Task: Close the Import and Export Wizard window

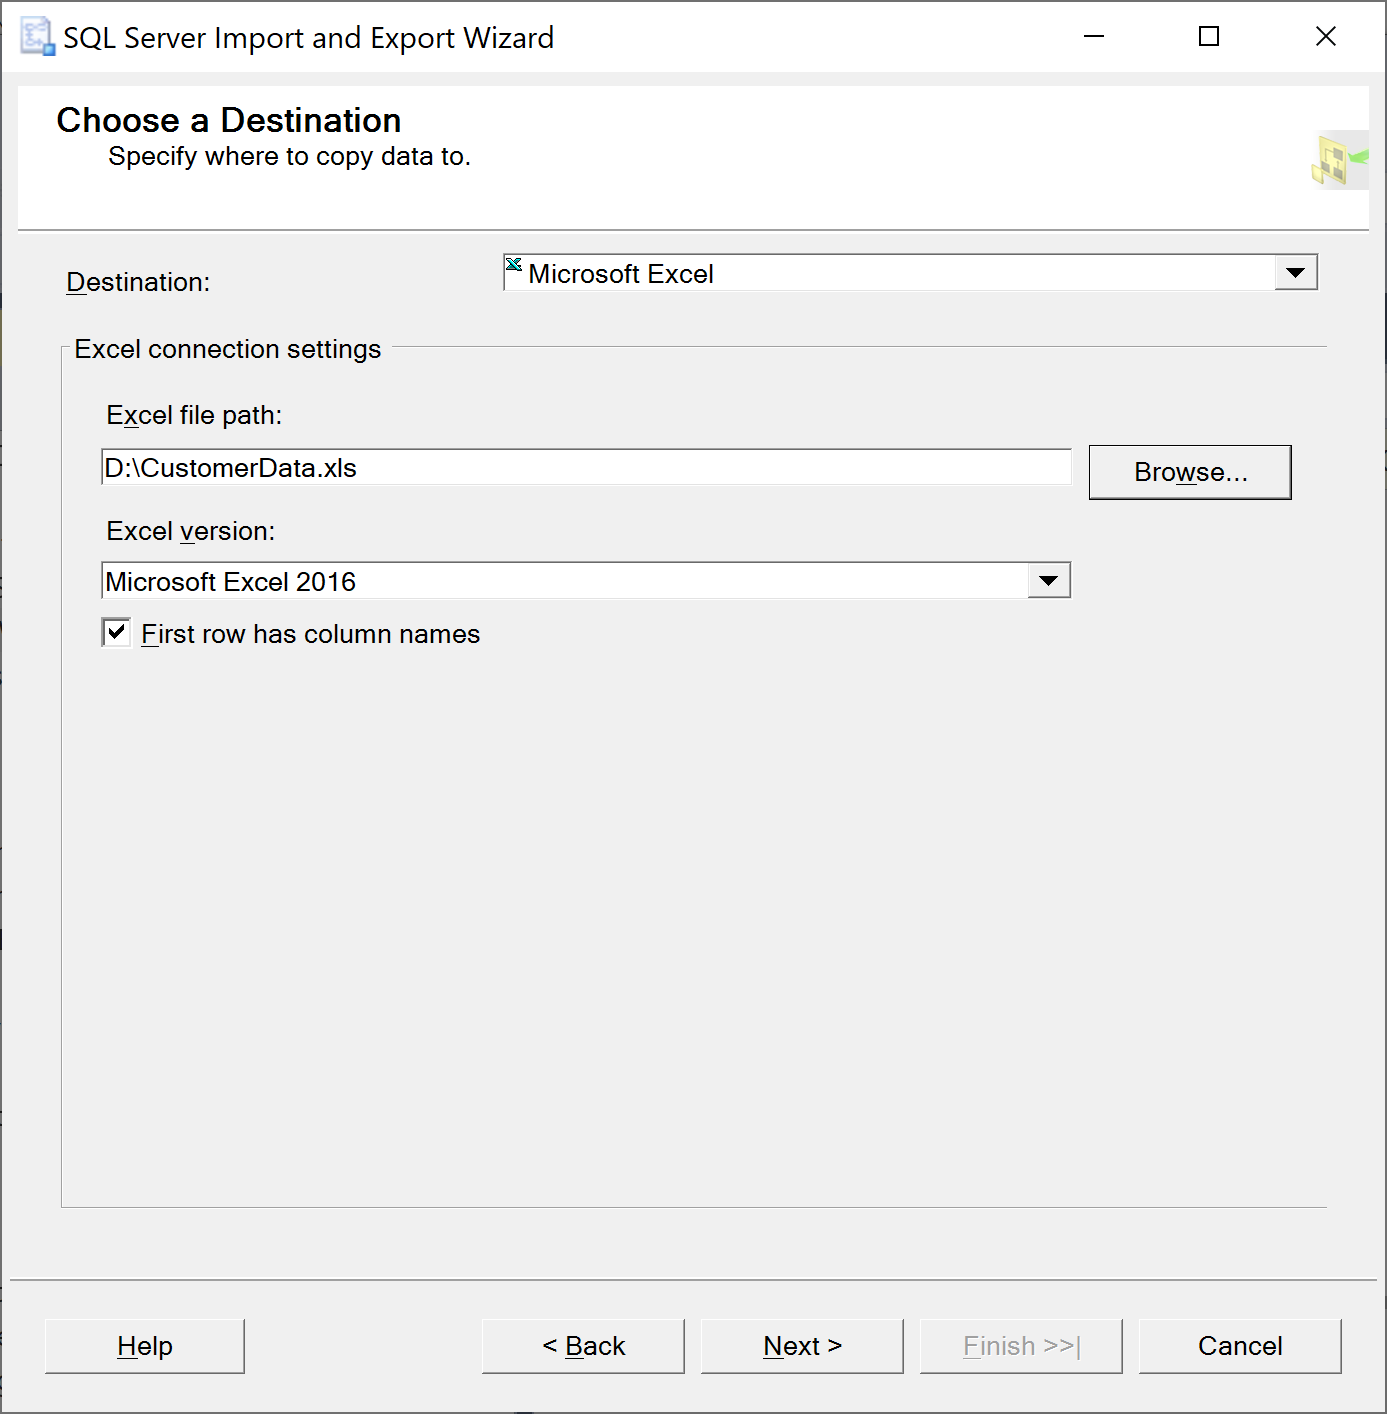Action: 1326,37
